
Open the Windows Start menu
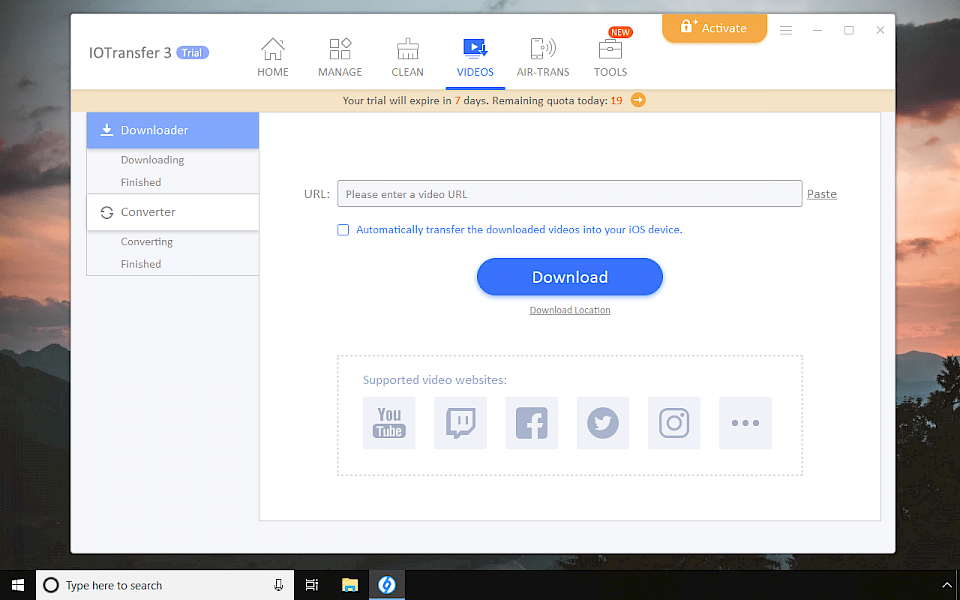tap(18, 585)
